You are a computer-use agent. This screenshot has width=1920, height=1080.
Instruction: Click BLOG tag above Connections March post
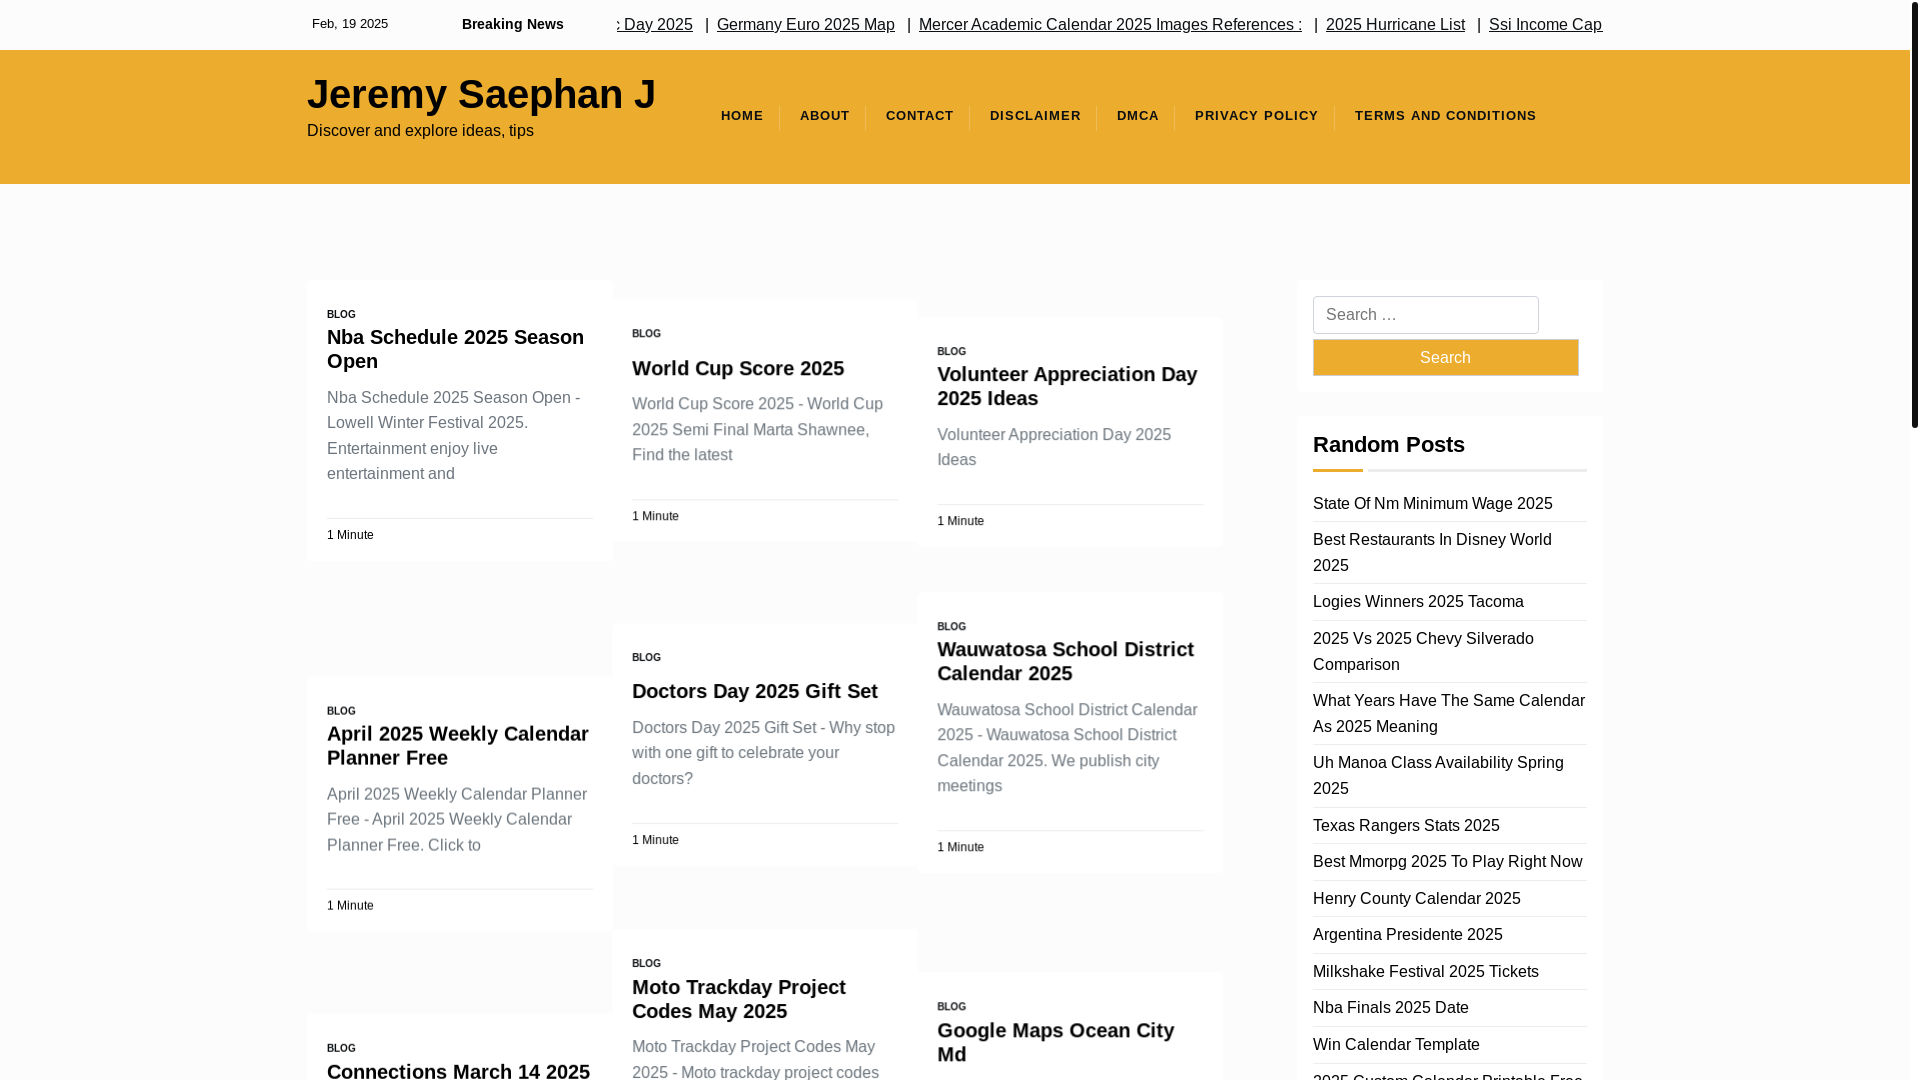click(x=341, y=1049)
